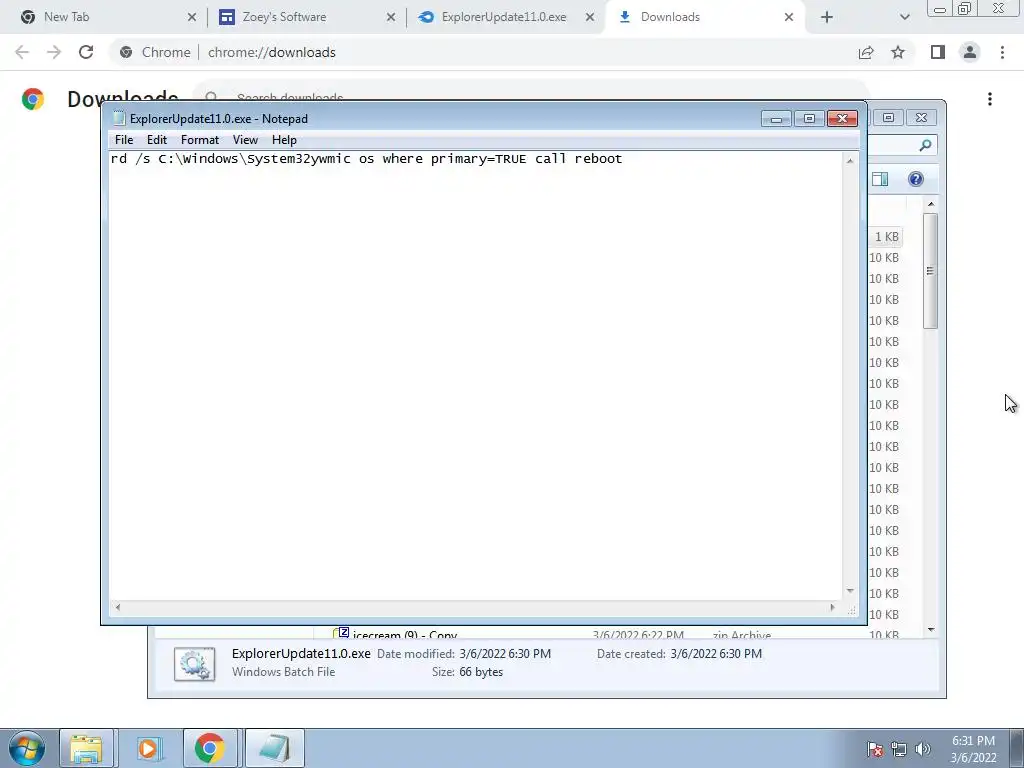1024x768 pixels.
Task: Open a new Chrome tab with plus button
Action: pyautogui.click(x=827, y=17)
